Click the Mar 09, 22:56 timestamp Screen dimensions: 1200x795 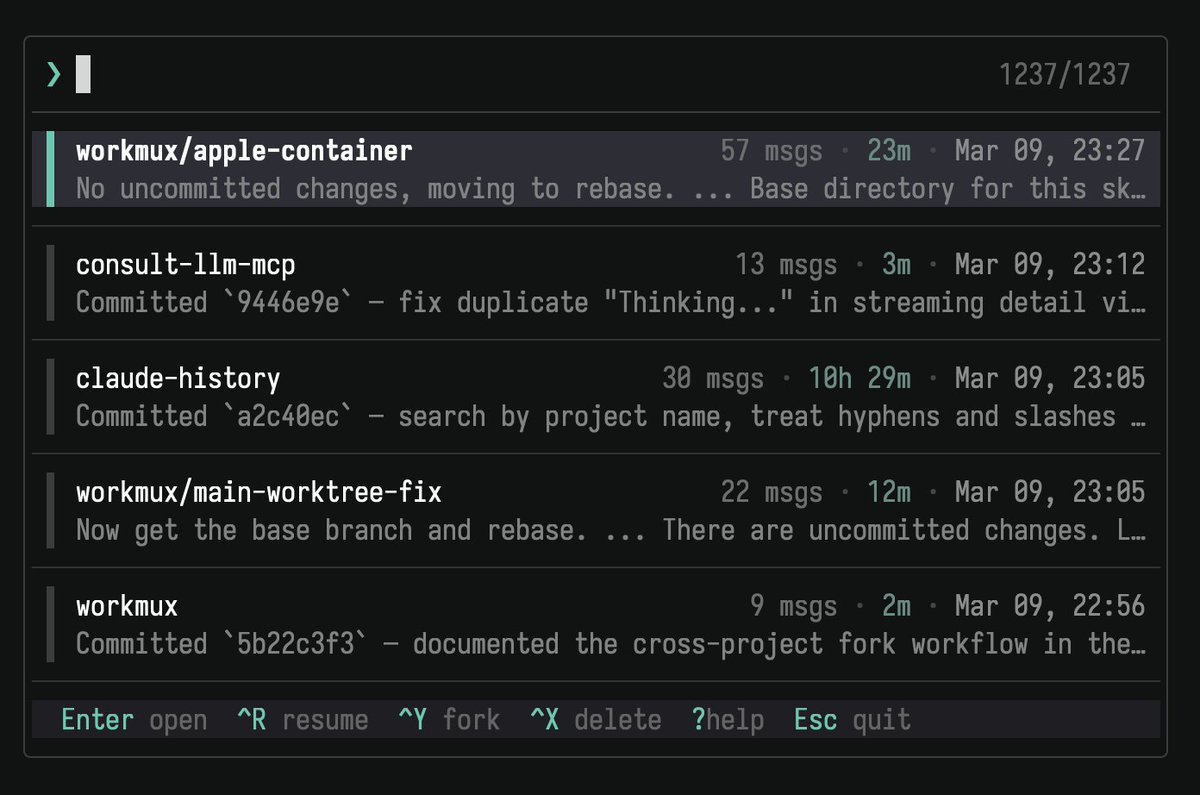click(x=1050, y=607)
